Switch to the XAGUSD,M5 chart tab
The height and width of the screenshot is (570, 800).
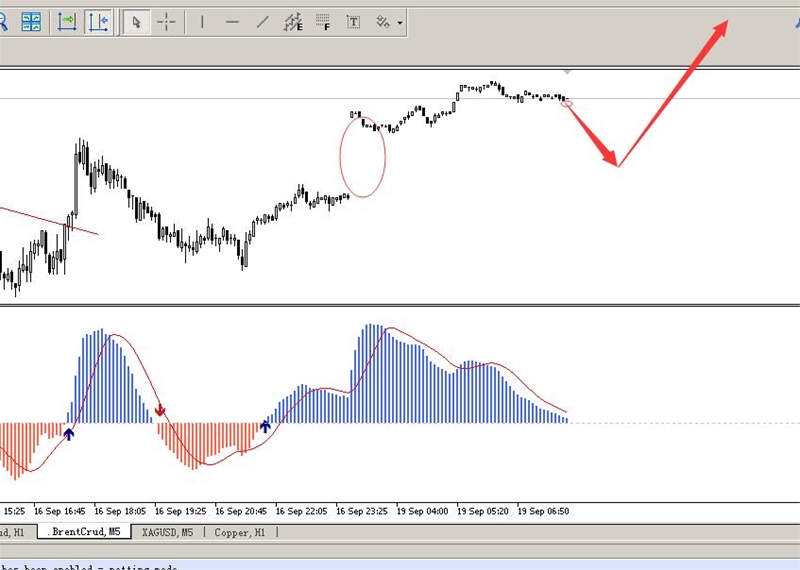167,532
